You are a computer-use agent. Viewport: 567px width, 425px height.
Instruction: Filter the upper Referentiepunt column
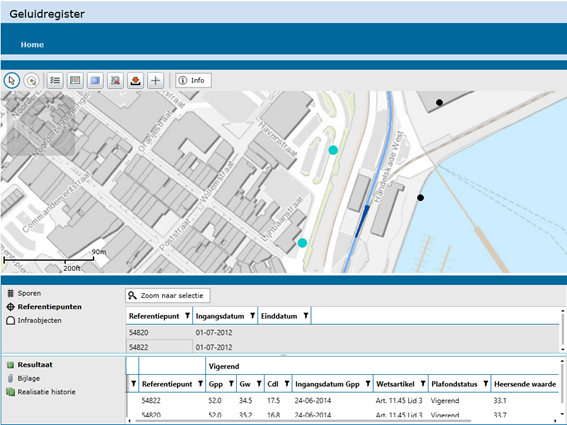point(187,316)
